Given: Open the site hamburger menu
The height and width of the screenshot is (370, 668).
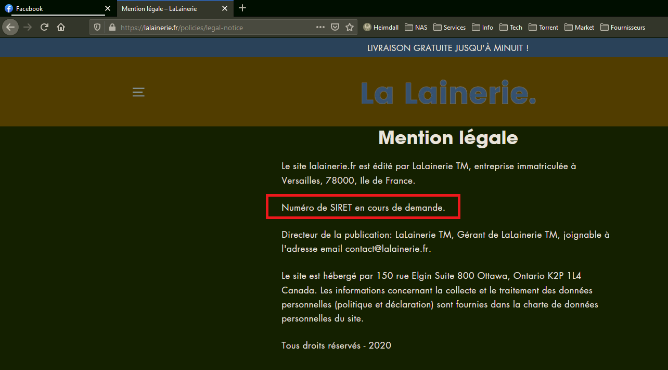Looking at the screenshot, I should point(138,92).
